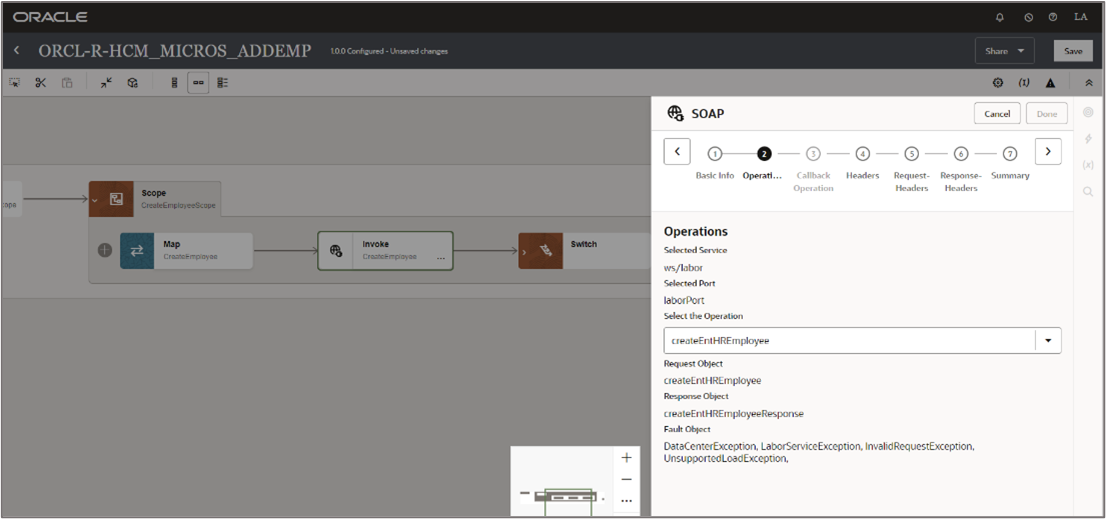The height and width of the screenshot is (519, 1106).
Task: Select step 4 Headers
Action: pyautogui.click(x=863, y=154)
